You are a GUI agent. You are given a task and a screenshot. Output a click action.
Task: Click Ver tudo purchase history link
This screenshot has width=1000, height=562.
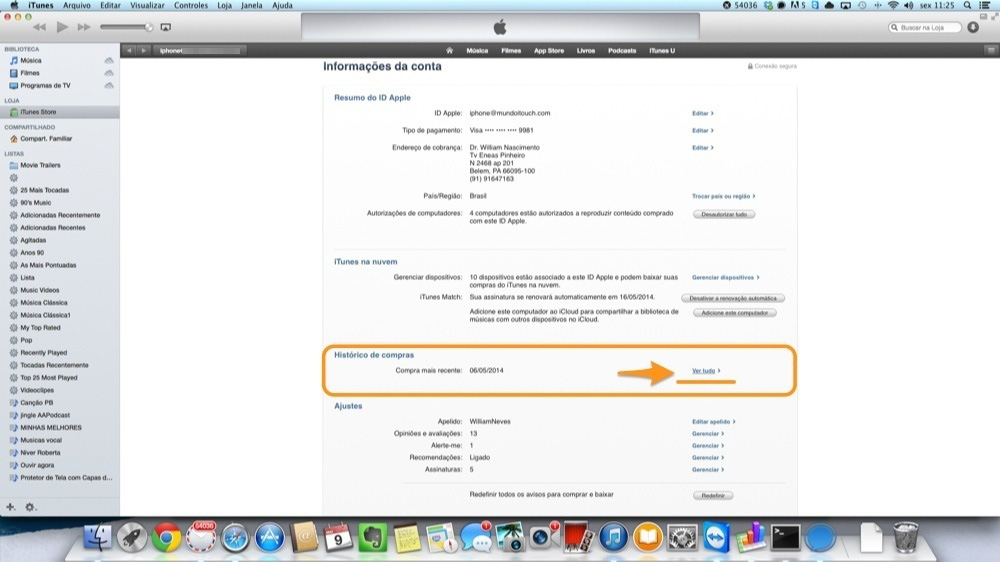point(706,371)
